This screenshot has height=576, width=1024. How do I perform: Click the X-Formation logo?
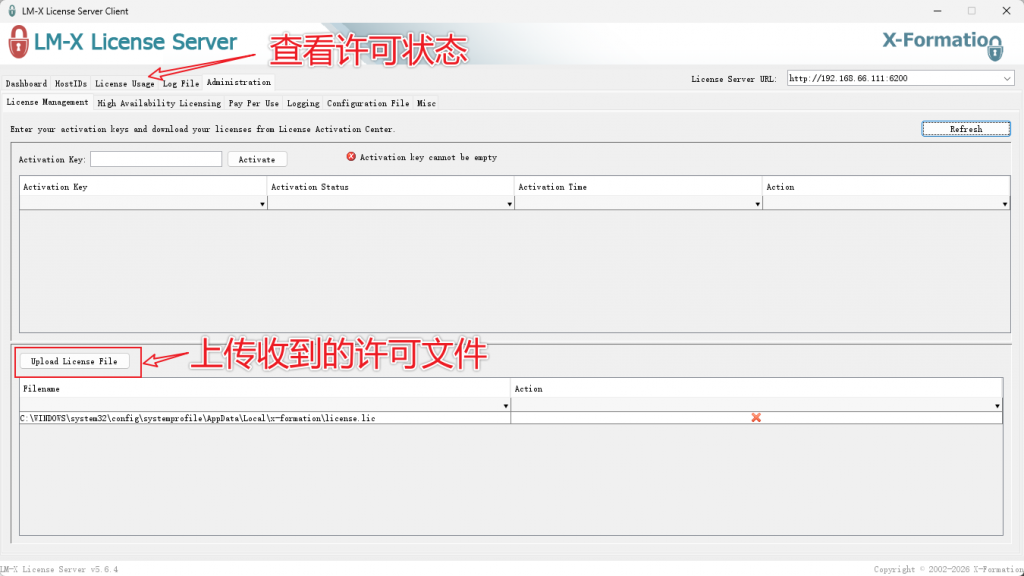coord(941,42)
